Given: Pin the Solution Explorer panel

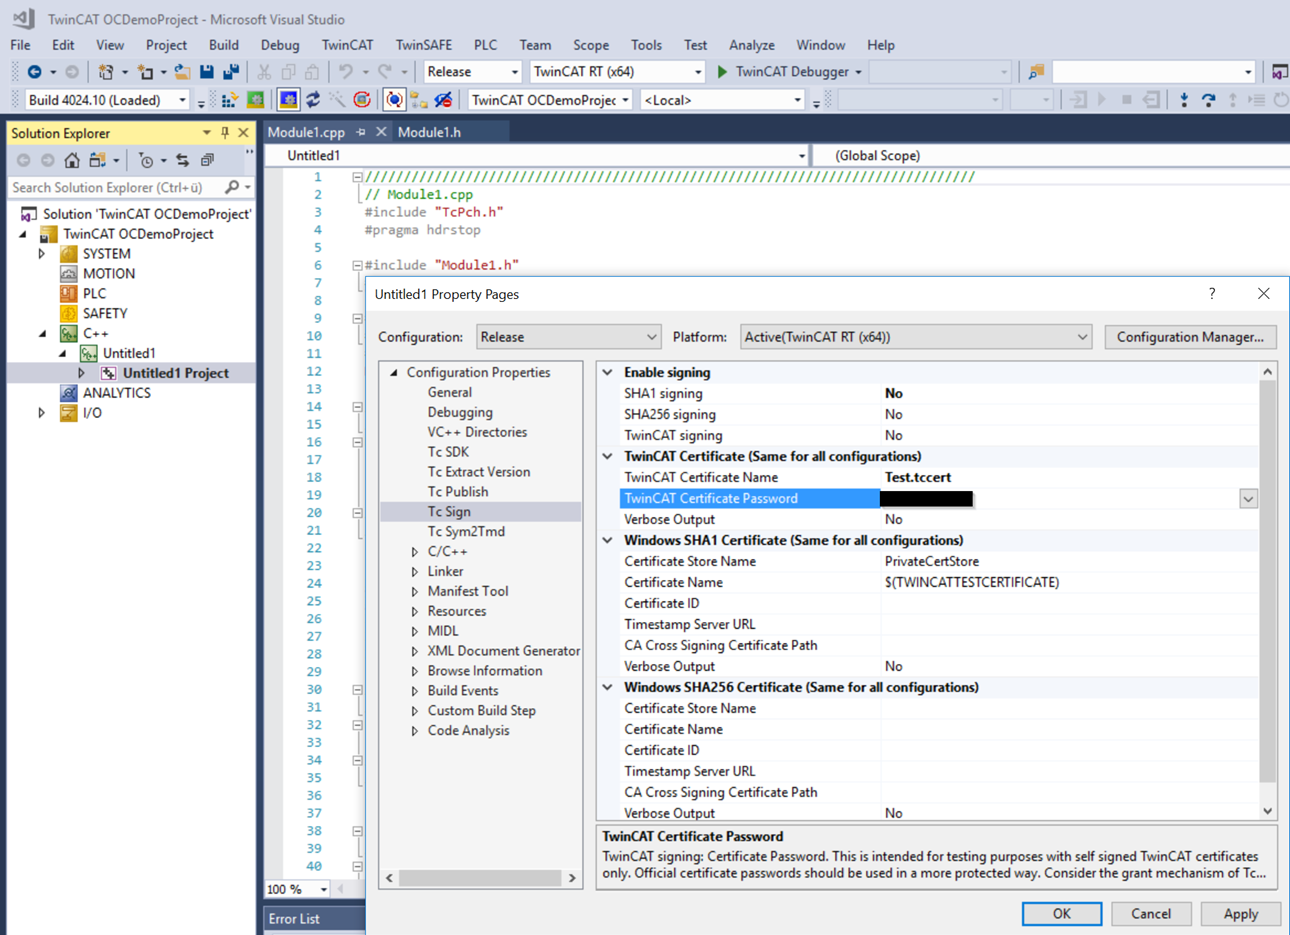Looking at the screenshot, I should coord(225,133).
